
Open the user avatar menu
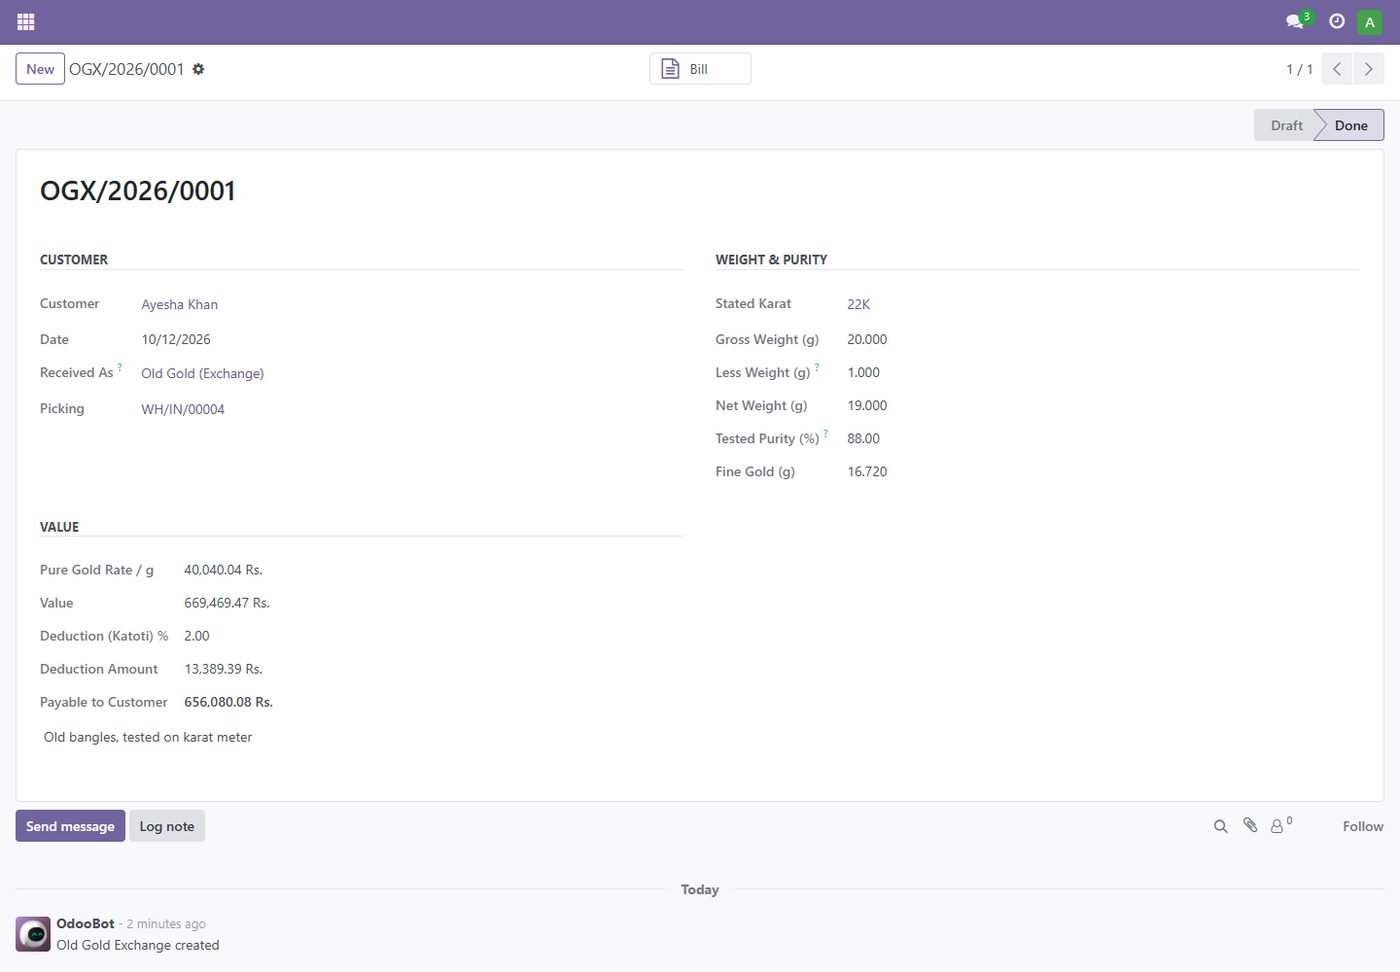click(1369, 21)
